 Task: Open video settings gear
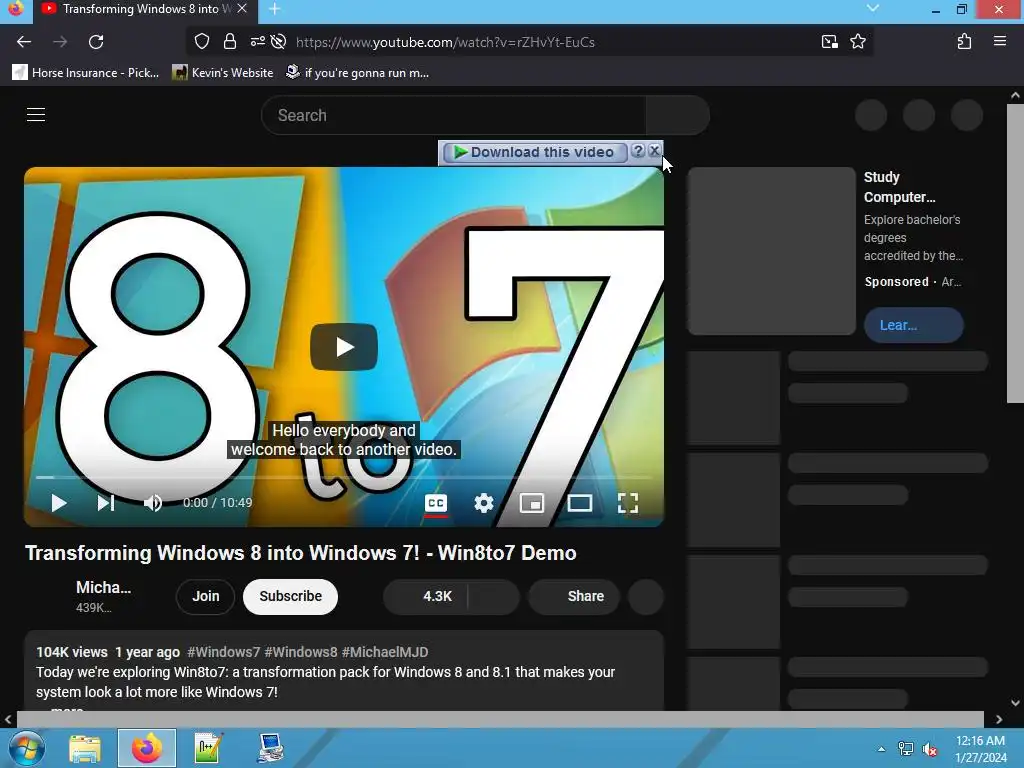click(484, 503)
